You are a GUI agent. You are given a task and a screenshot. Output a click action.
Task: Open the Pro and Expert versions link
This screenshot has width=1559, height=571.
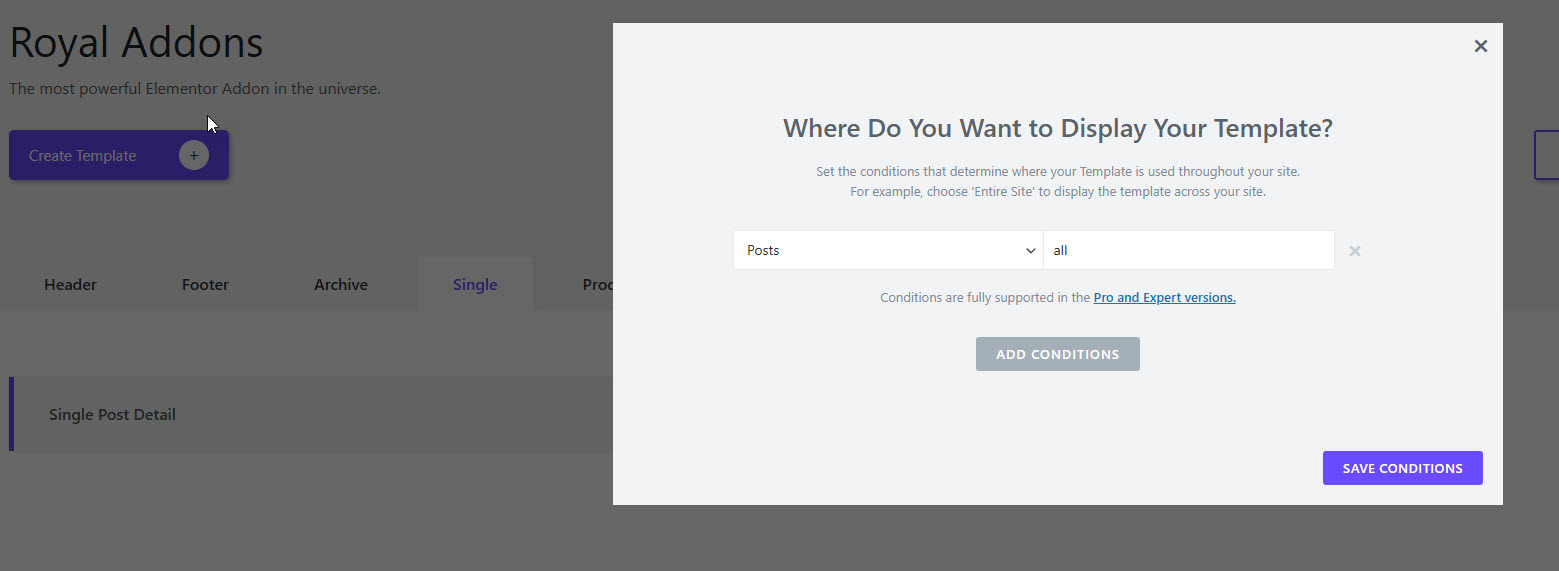[x=1164, y=297]
